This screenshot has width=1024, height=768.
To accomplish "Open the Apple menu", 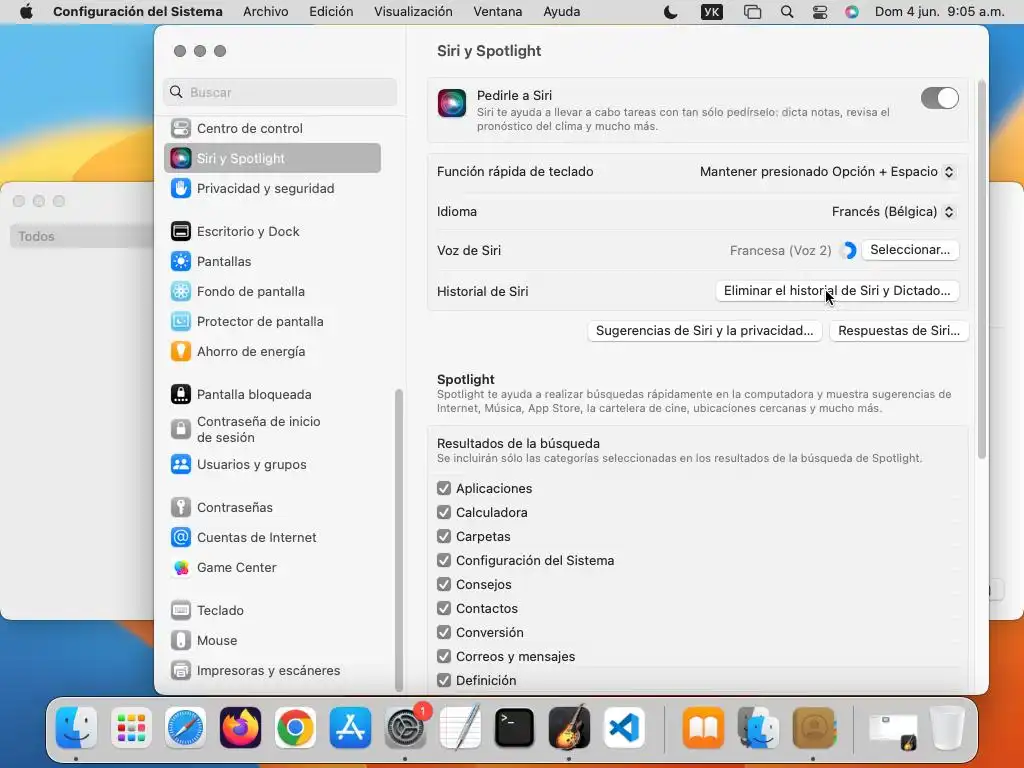I will [26, 12].
